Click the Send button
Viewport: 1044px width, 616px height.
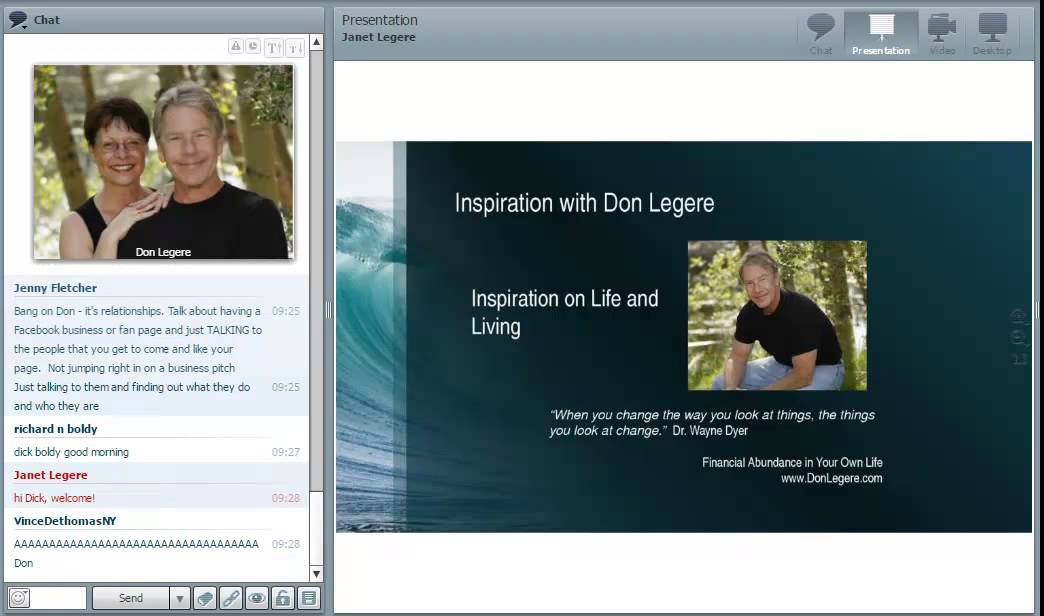[x=130, y=598]
